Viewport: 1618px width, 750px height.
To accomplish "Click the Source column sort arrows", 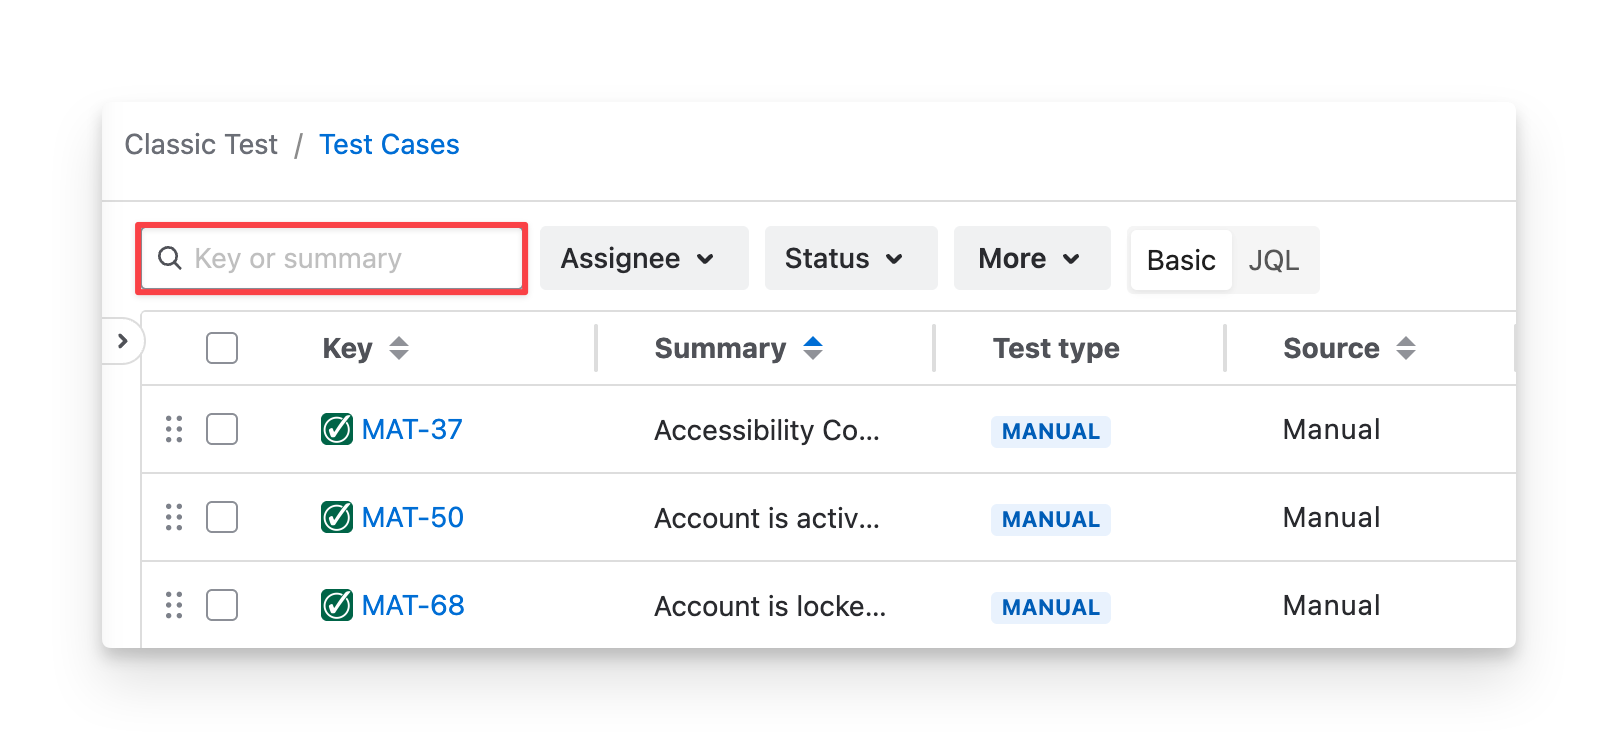I will [1406, 348].
